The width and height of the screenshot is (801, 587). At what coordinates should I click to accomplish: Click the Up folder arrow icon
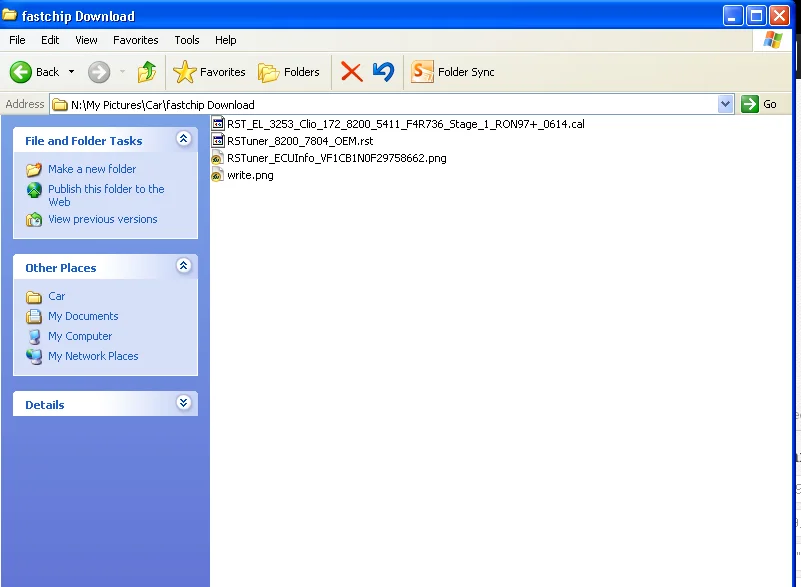point(147,72)
